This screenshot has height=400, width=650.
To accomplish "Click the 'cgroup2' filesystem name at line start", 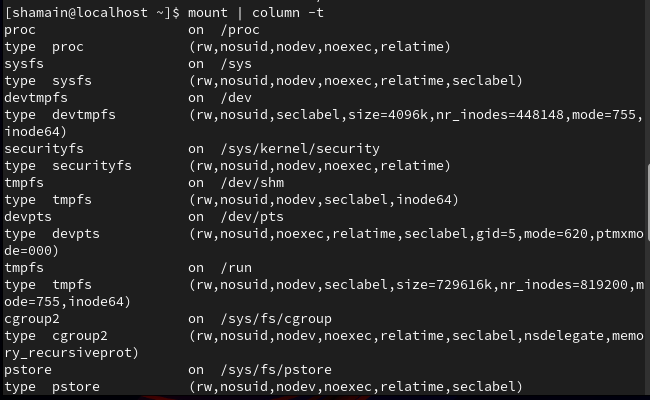I will point(32,319).
